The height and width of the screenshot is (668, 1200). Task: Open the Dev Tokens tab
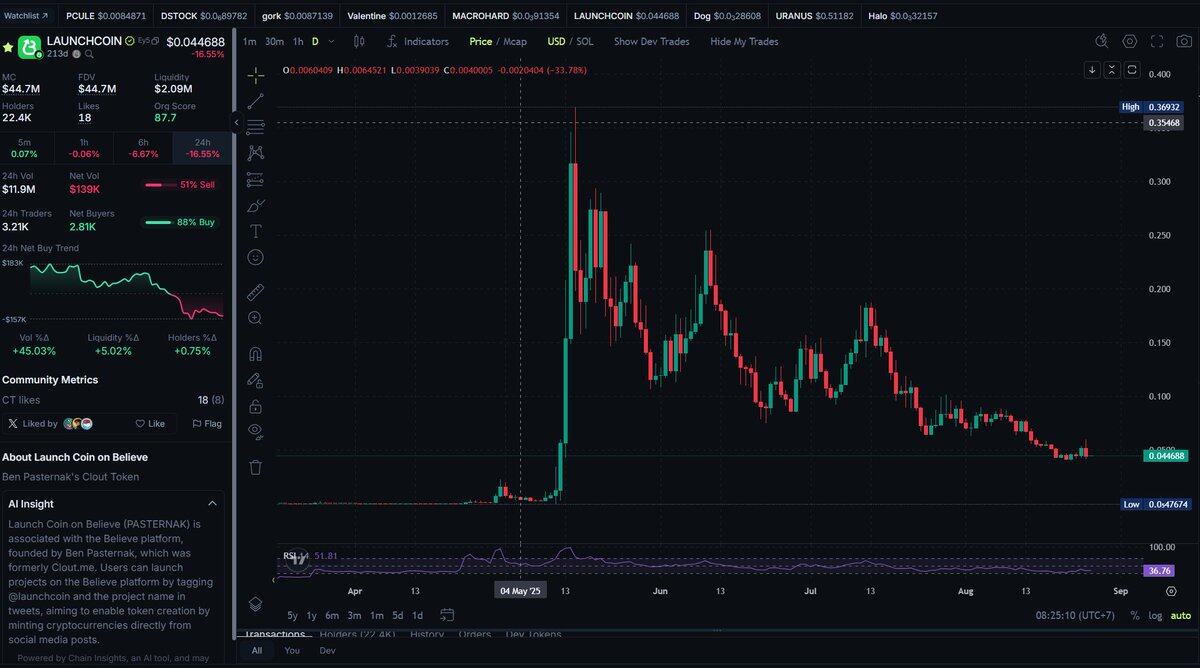[533, 634]
